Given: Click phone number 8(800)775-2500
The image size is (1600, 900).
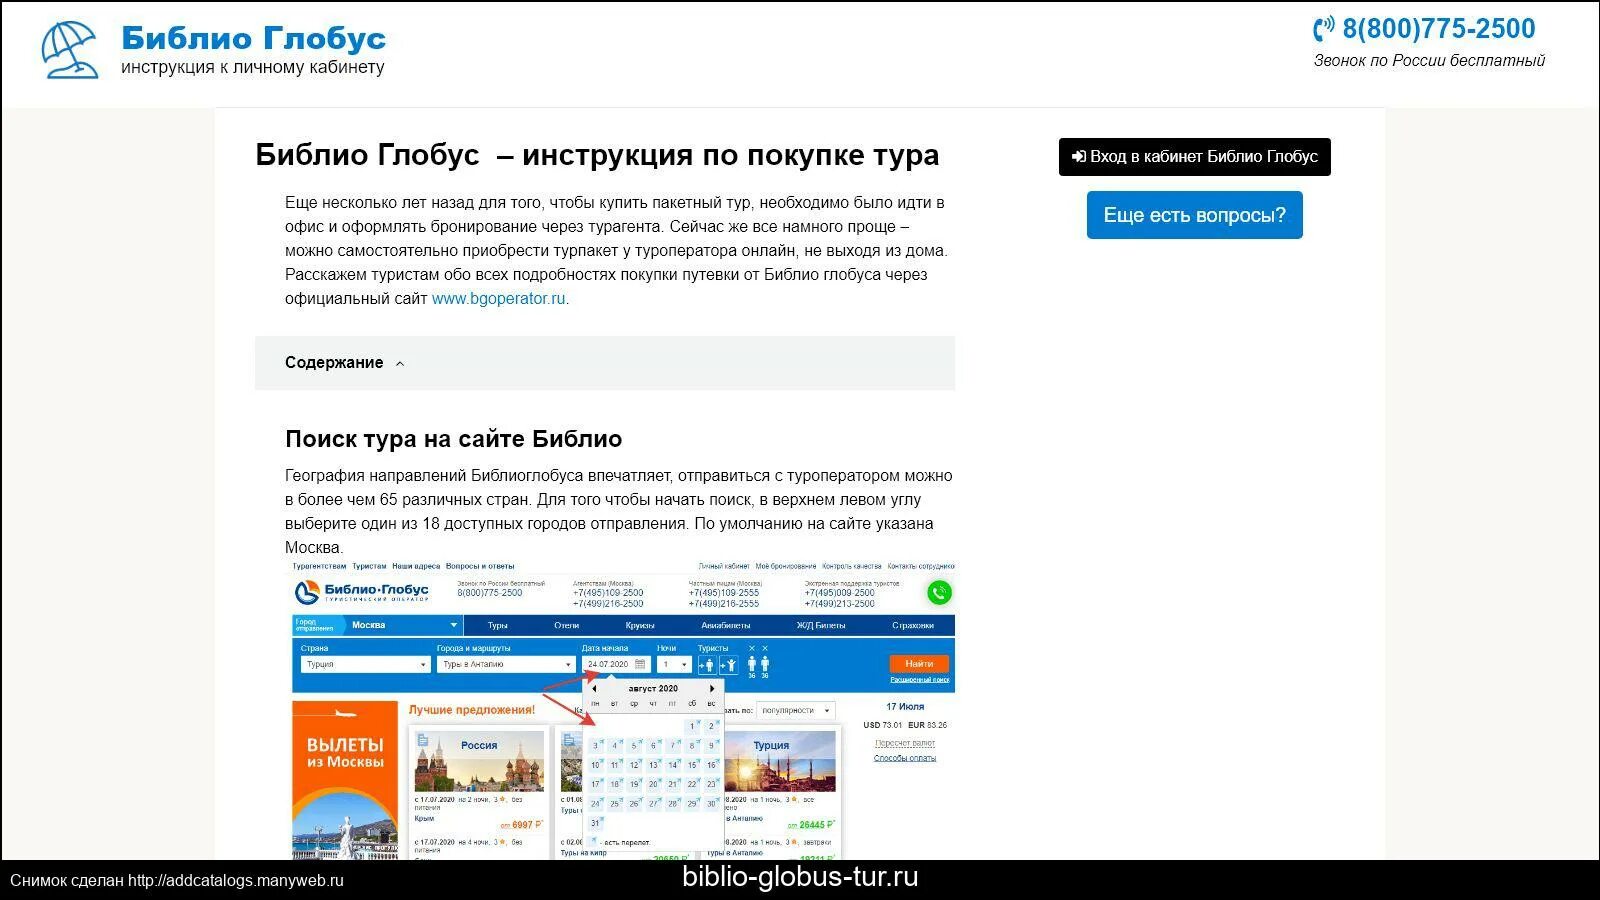Looking at the screenshot, I should 1438,29.
